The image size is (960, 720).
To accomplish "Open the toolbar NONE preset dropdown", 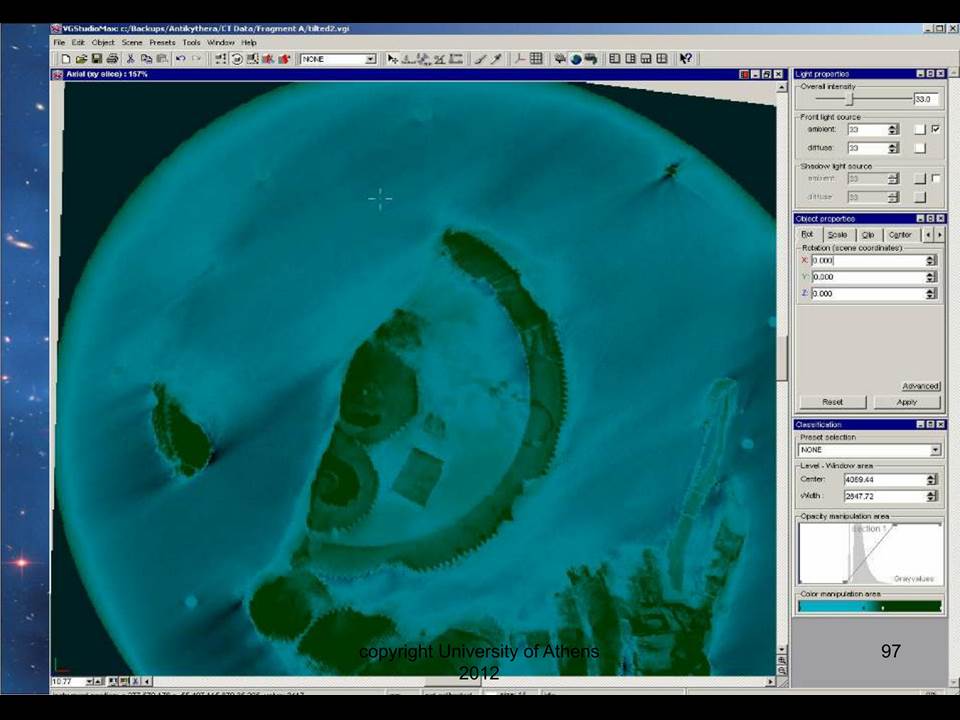I will (x=370, y=59).
